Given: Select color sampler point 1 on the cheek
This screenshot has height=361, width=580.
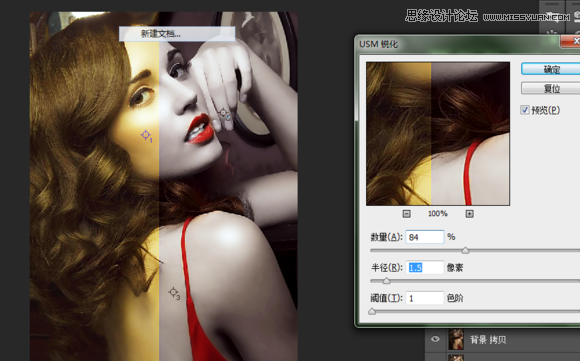Looking at the screenshot, I should (x=146, y=135).
